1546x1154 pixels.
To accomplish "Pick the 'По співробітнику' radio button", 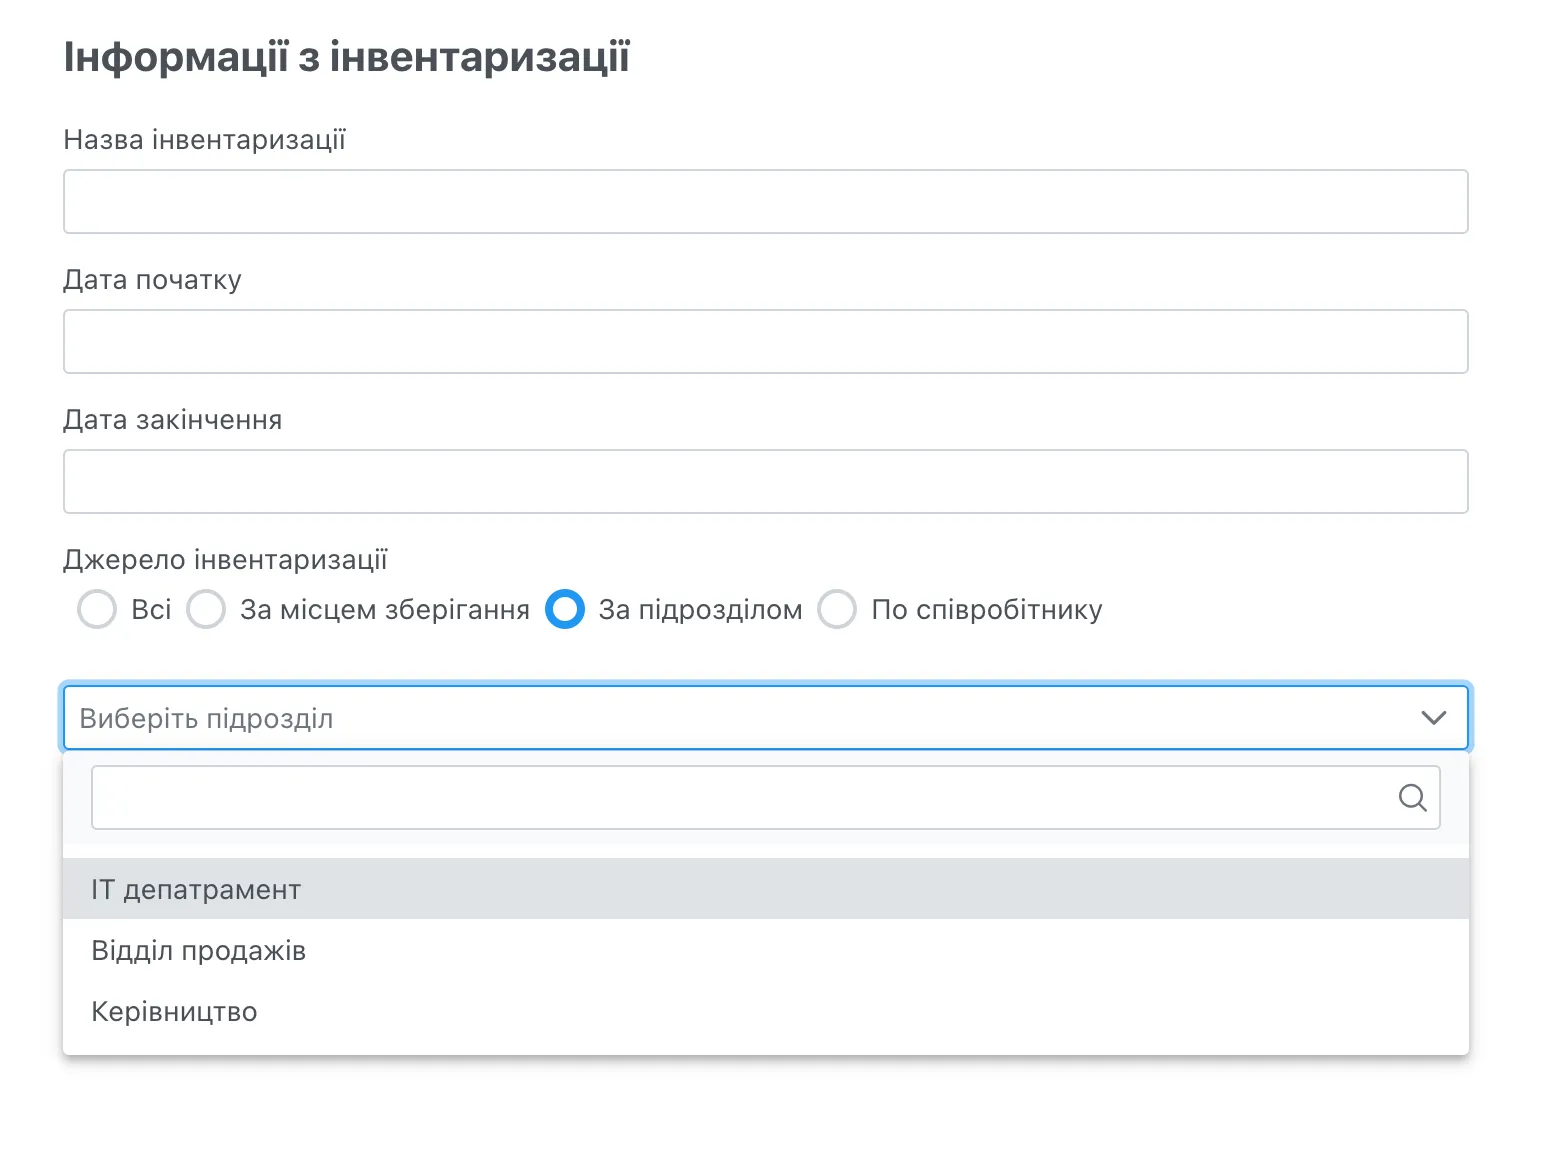I will coord(837,609).
